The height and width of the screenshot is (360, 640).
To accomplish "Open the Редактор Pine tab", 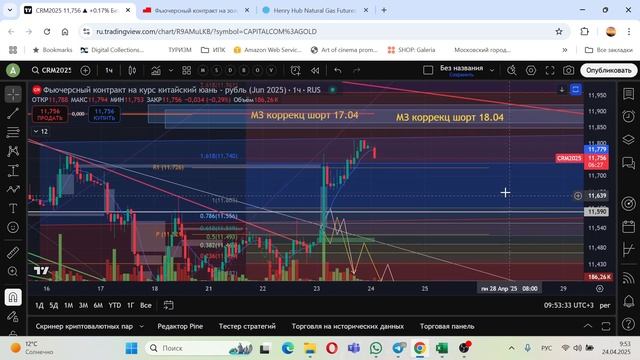I will click(180, 326).
